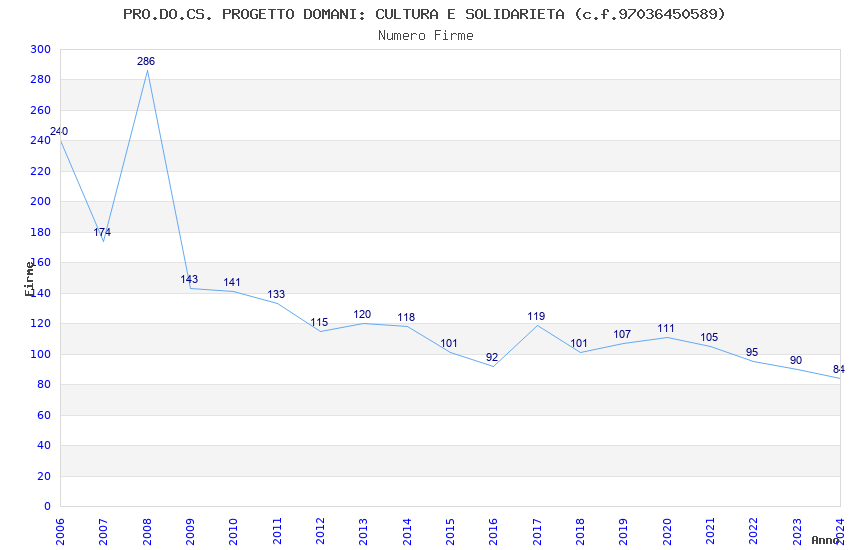Image resolution: width=850 pixels, height=550 pixels.
Task: Click the x-axis year label 2006
Action: click(60, 531)
